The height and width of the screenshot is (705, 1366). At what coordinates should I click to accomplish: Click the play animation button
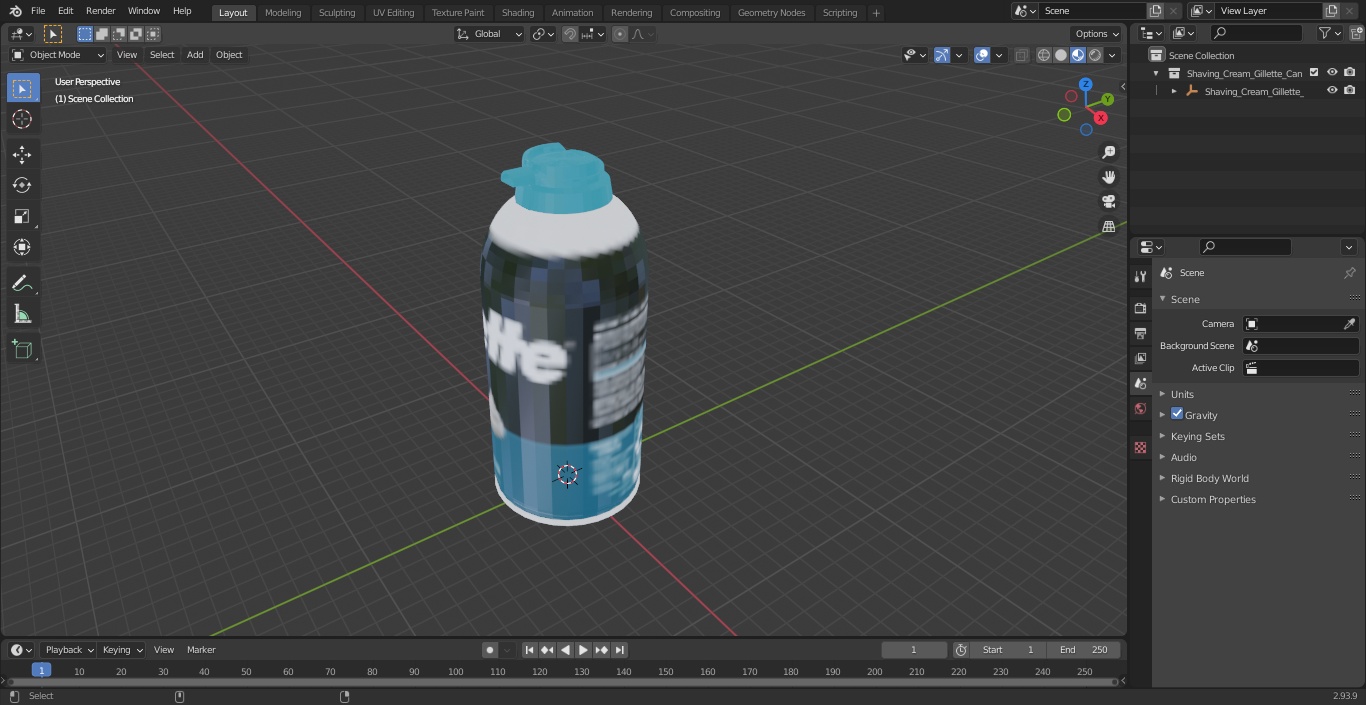coord(583,650)
